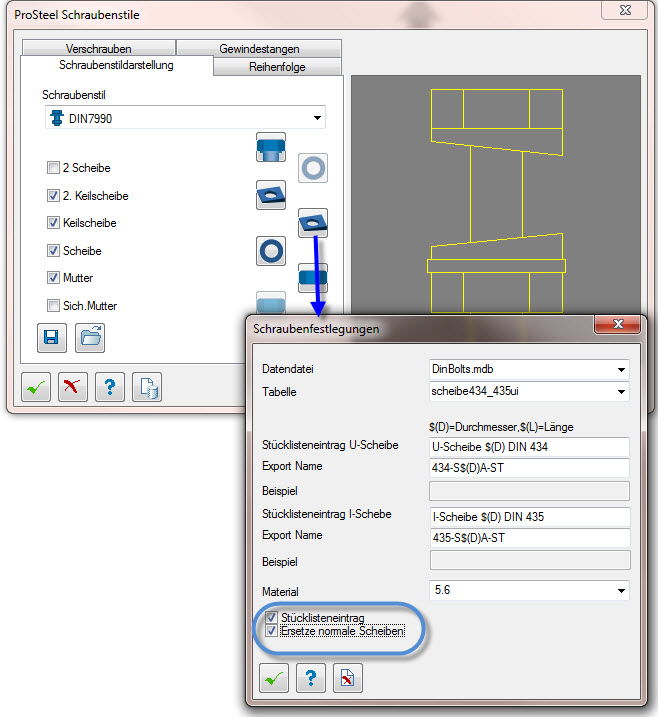This screenshot has width=658, height=717.
Task: Click the bolt head icon button
Action: click(x=271, y=147)
